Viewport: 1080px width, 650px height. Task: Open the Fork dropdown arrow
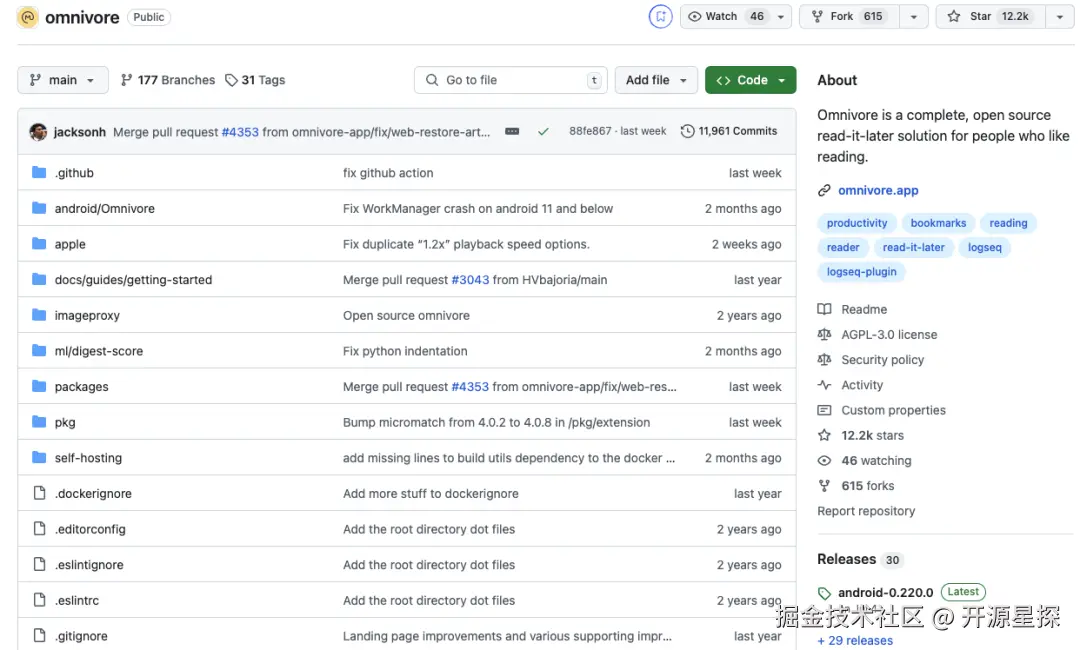click(913, 17)
